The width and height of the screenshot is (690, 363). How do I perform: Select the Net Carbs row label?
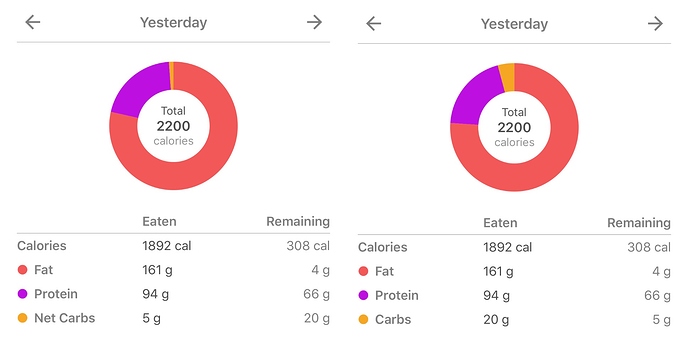coord(65,318)
